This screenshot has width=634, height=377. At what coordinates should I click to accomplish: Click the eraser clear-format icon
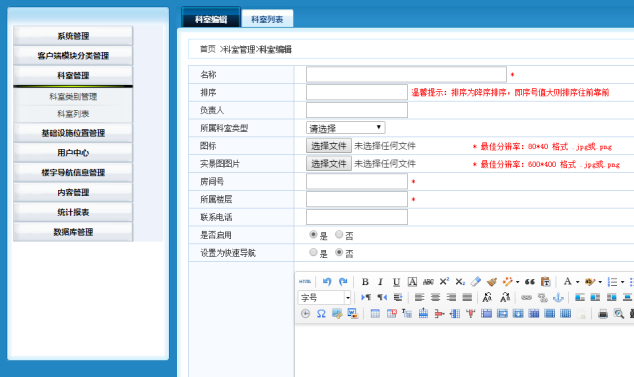coord(476,282)
